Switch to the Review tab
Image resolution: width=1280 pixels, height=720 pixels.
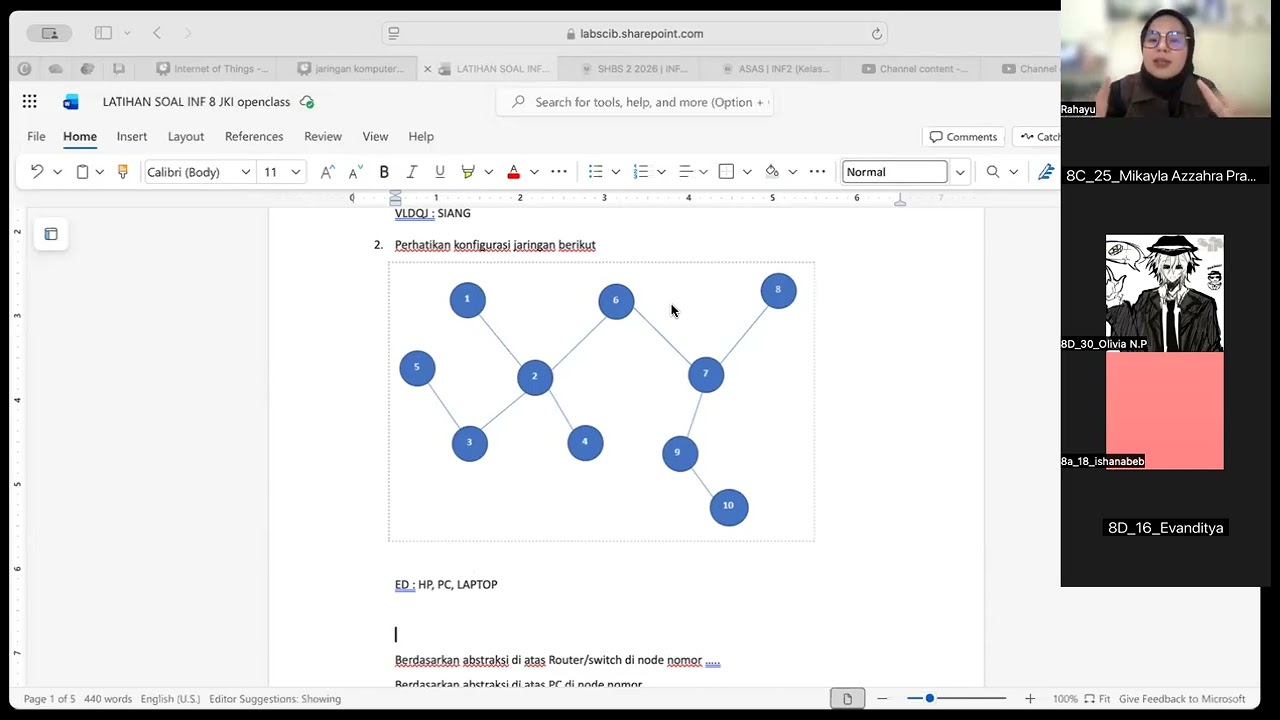click(x=323, y=136)
